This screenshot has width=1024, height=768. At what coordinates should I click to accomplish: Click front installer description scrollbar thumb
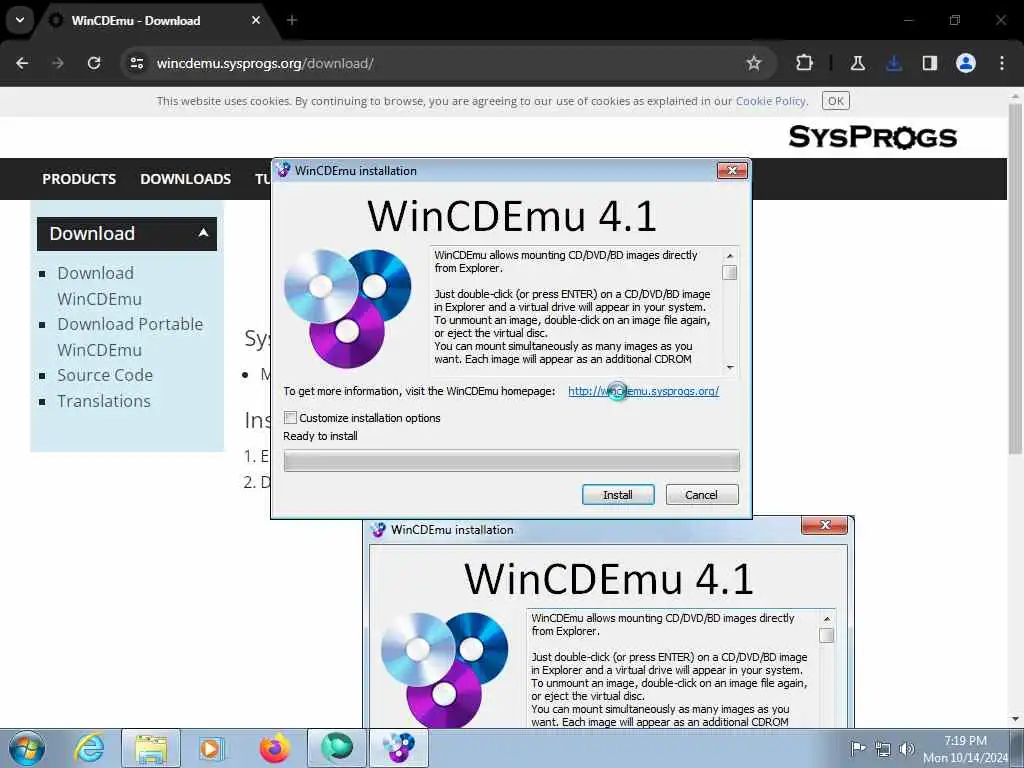(x=729, y=272)
